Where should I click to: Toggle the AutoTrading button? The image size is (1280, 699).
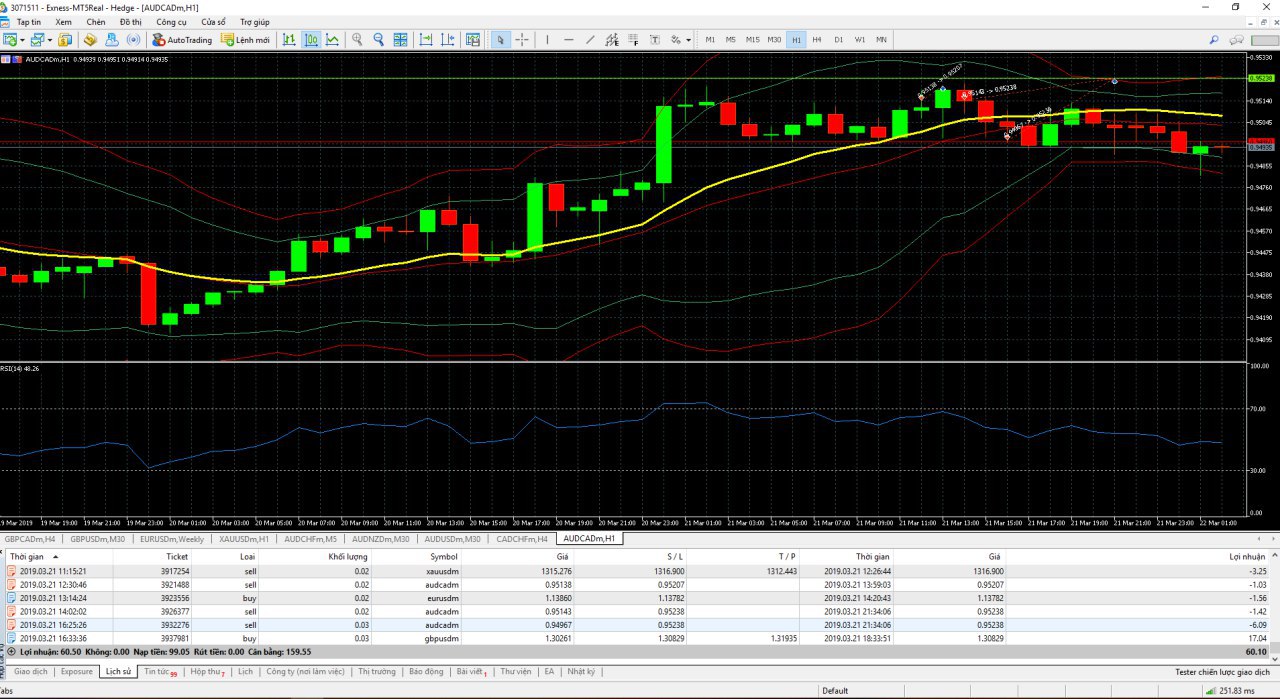pos(182,40)
